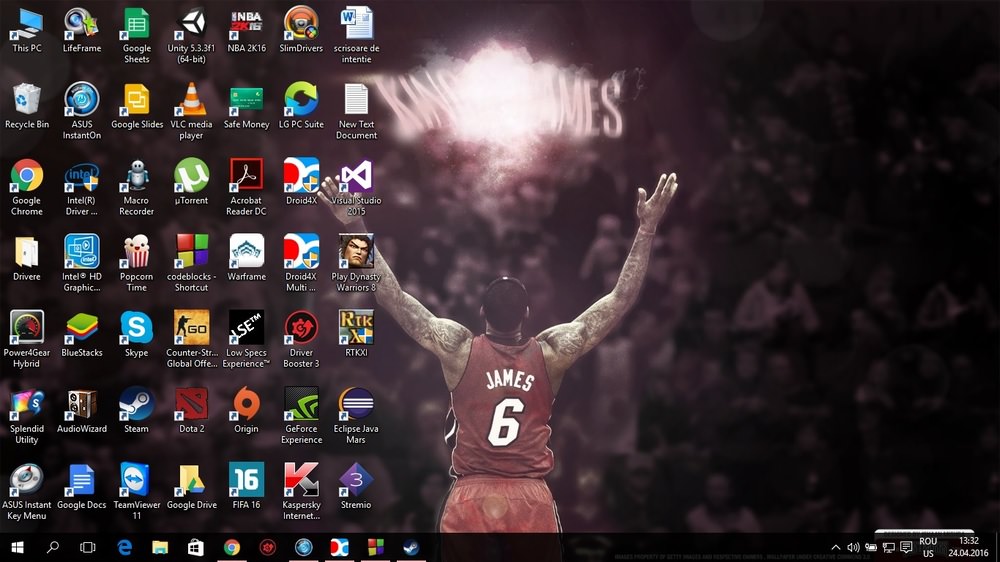This screenshot has height=562, width=1000.
Task: Select the FIFA 16 desktop icon
Action: (246, 481)
